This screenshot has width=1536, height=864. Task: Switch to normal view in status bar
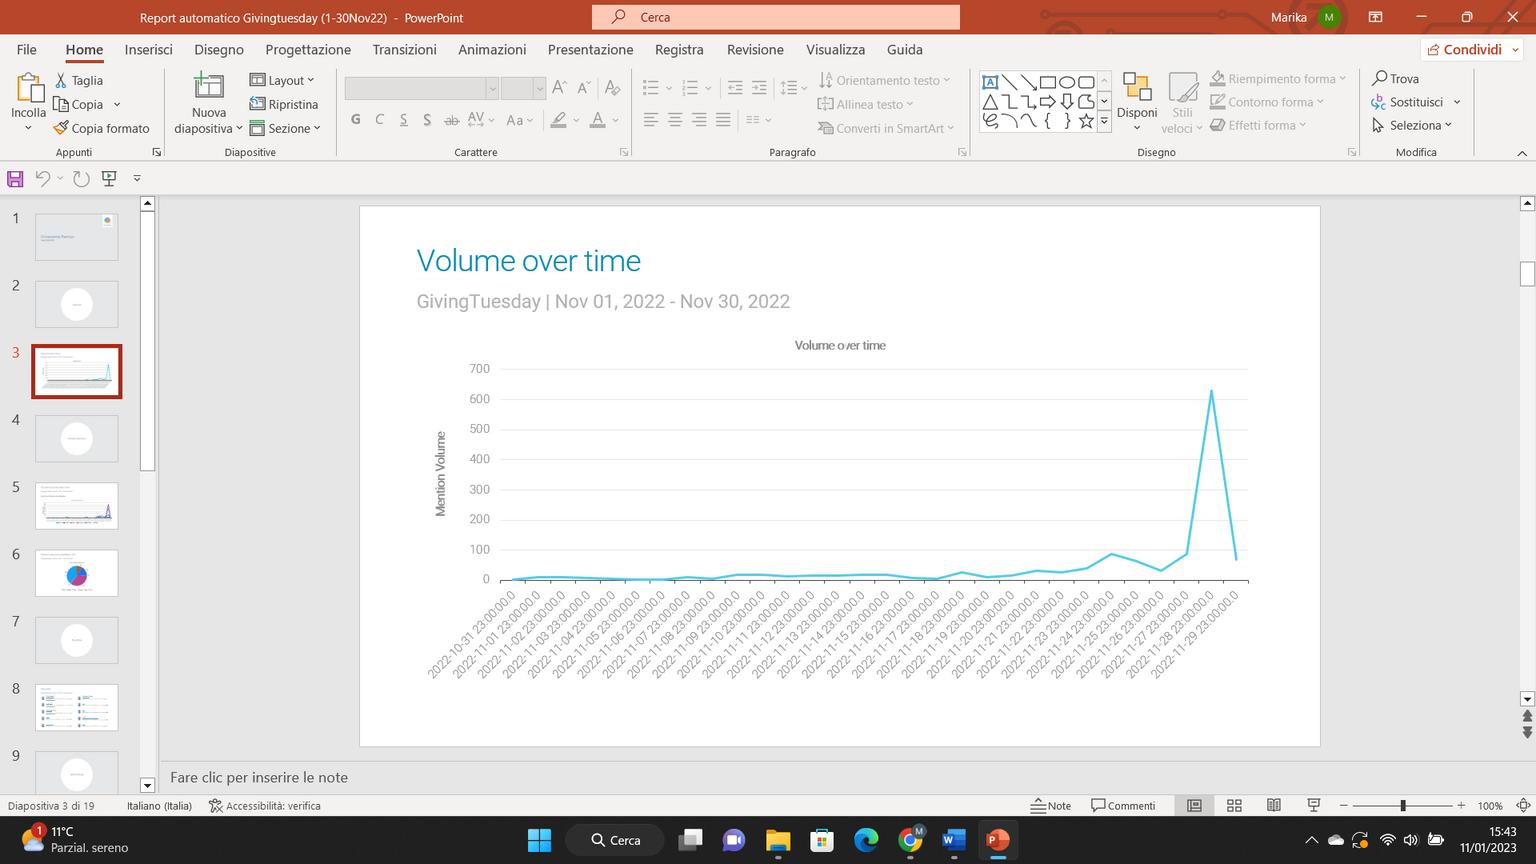(1194, 806)
